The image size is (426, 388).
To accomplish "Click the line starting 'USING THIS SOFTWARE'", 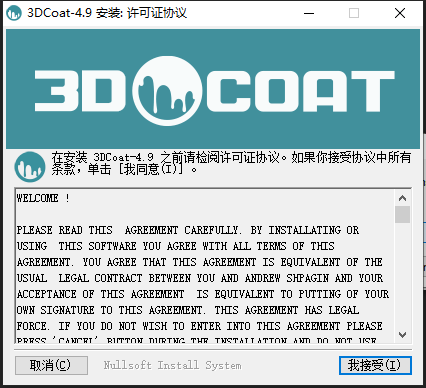I will point(175,246).
